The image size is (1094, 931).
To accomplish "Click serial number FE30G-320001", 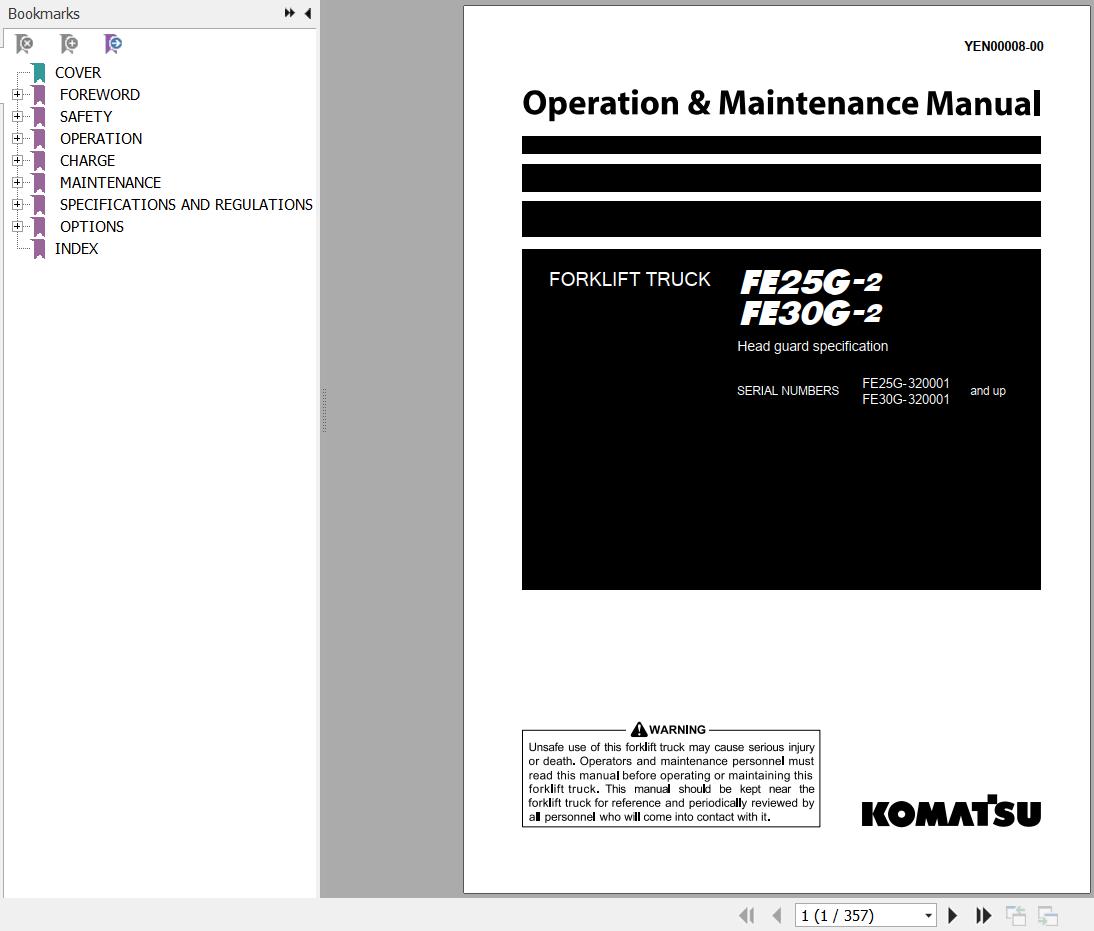I will pos(906,399).
